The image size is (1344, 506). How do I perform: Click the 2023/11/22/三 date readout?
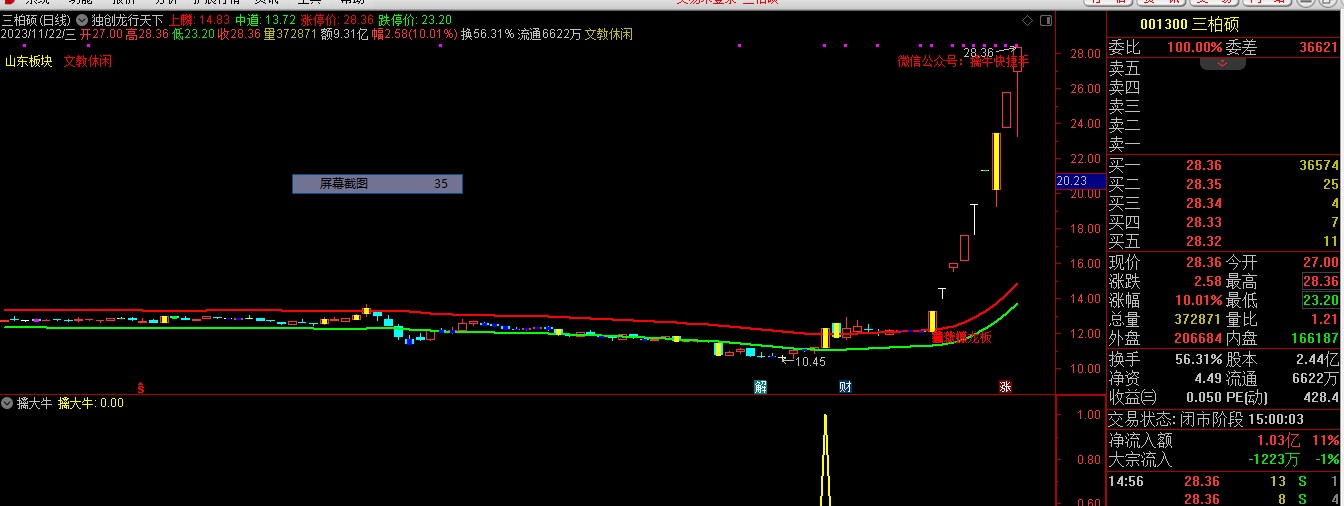(x=39, y=34)
